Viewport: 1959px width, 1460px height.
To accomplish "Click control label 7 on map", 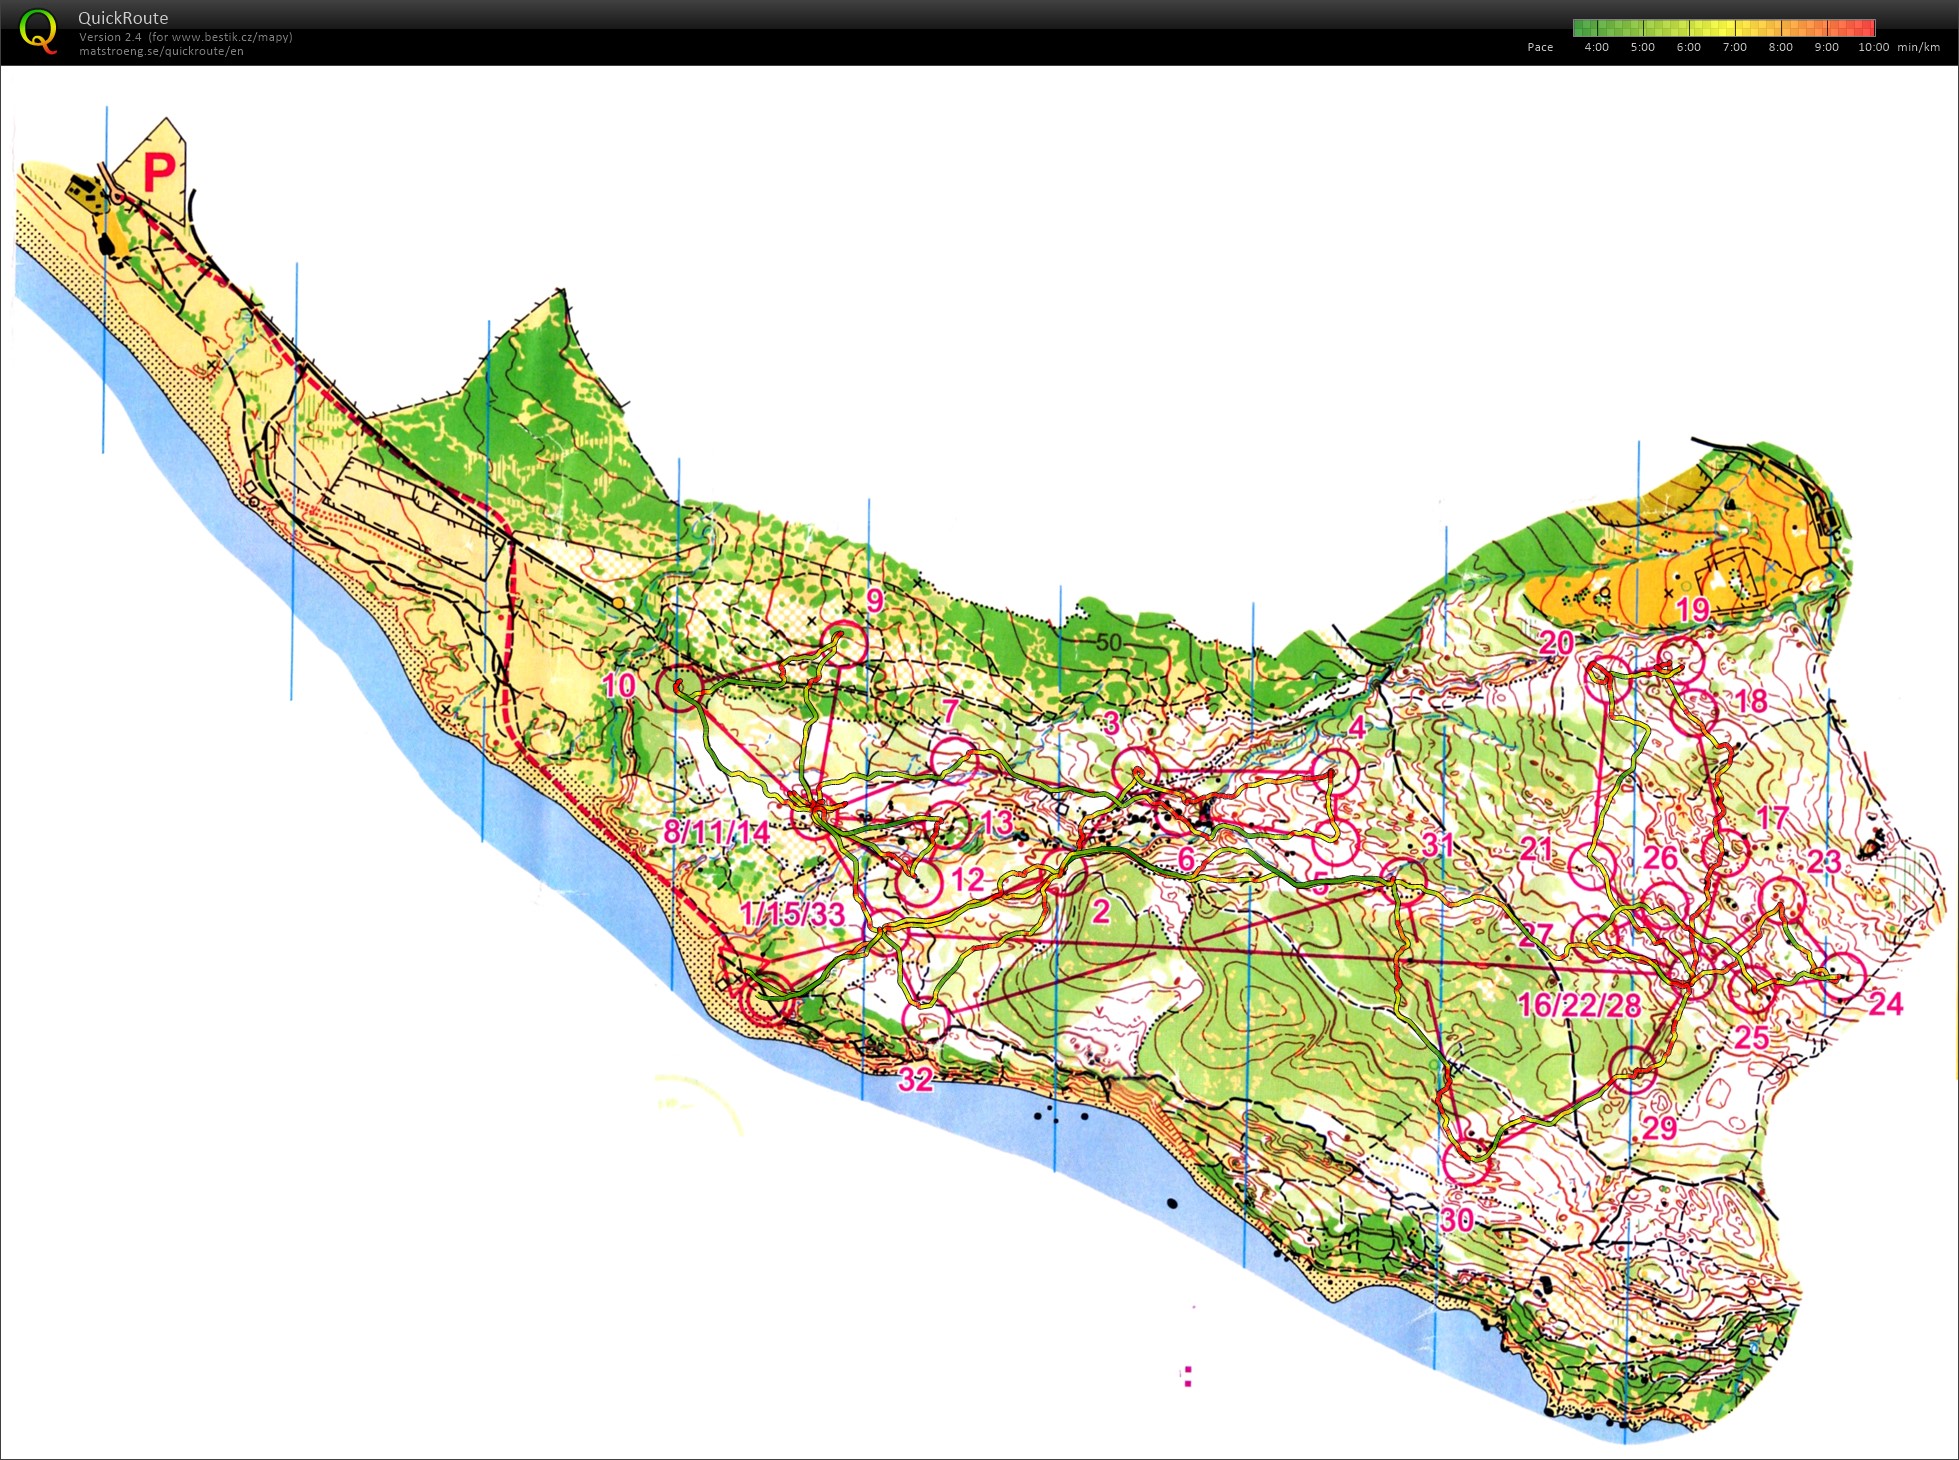I will [x=950, y=711].
